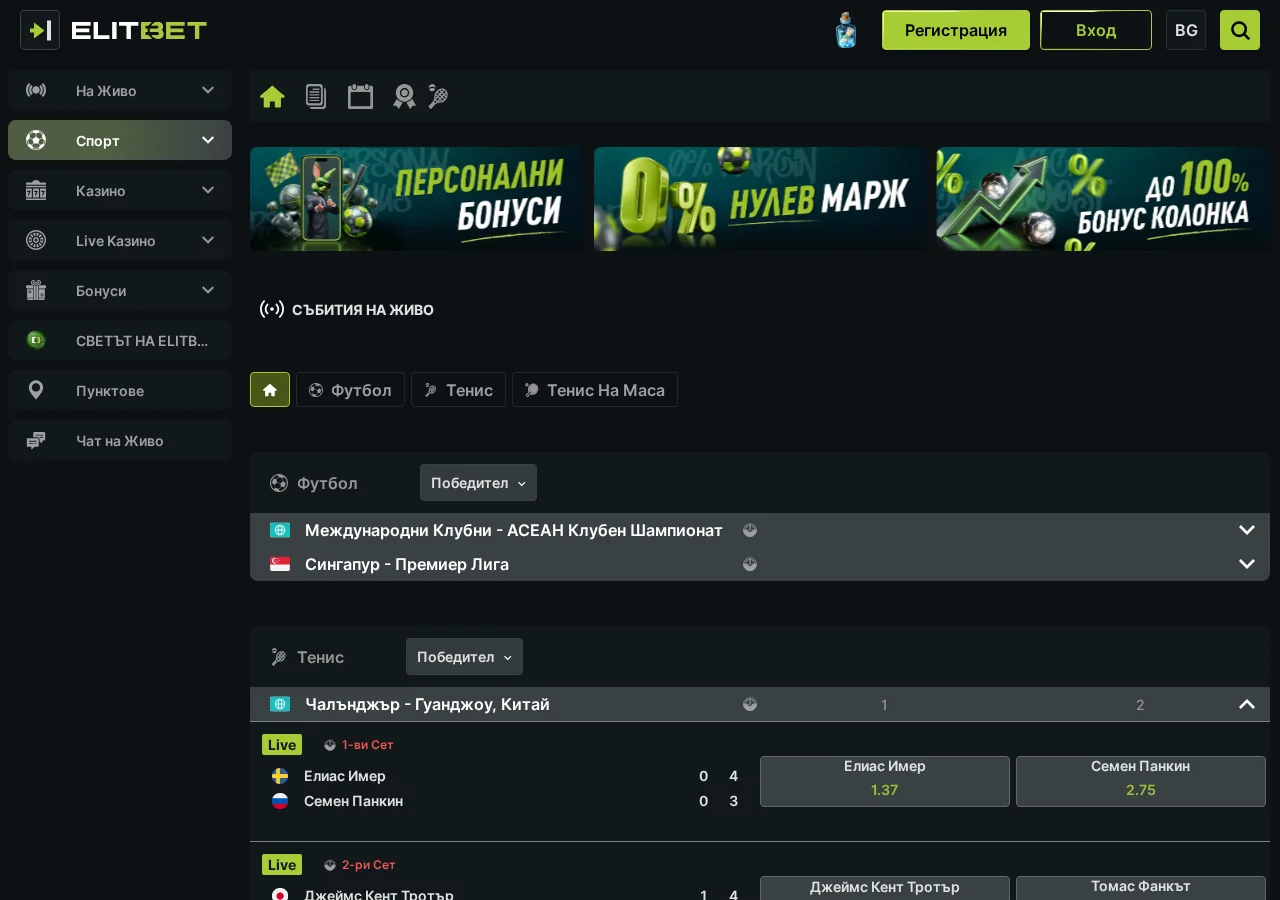Click the green icon beside СВЕТЪТ НА ELITB...
Screen dimensions: 1280x900
[x=36, y=340]
